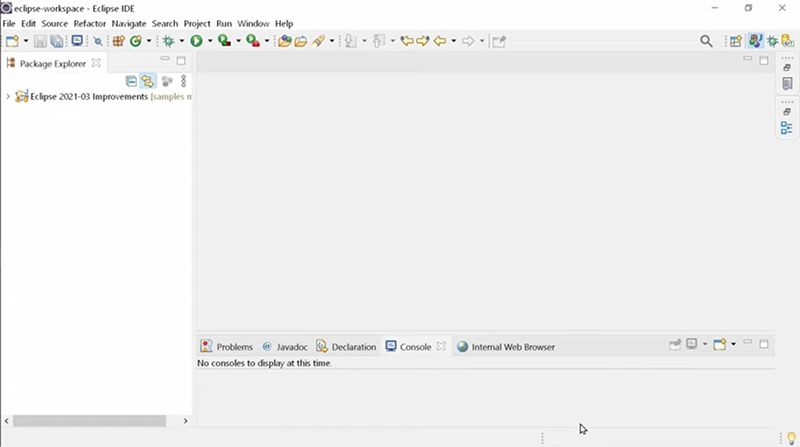Open Package Explorer View Menu (three dots)
Image resolution: width=800 pixels, height=447 pixels.
pyautogui.click(x=184, y=81)
